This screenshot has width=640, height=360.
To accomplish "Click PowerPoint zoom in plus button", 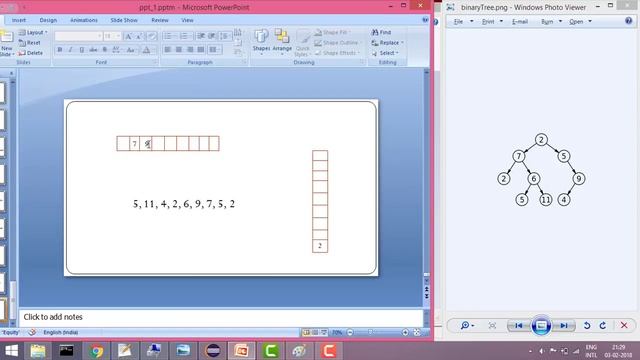I will (405, 333).
